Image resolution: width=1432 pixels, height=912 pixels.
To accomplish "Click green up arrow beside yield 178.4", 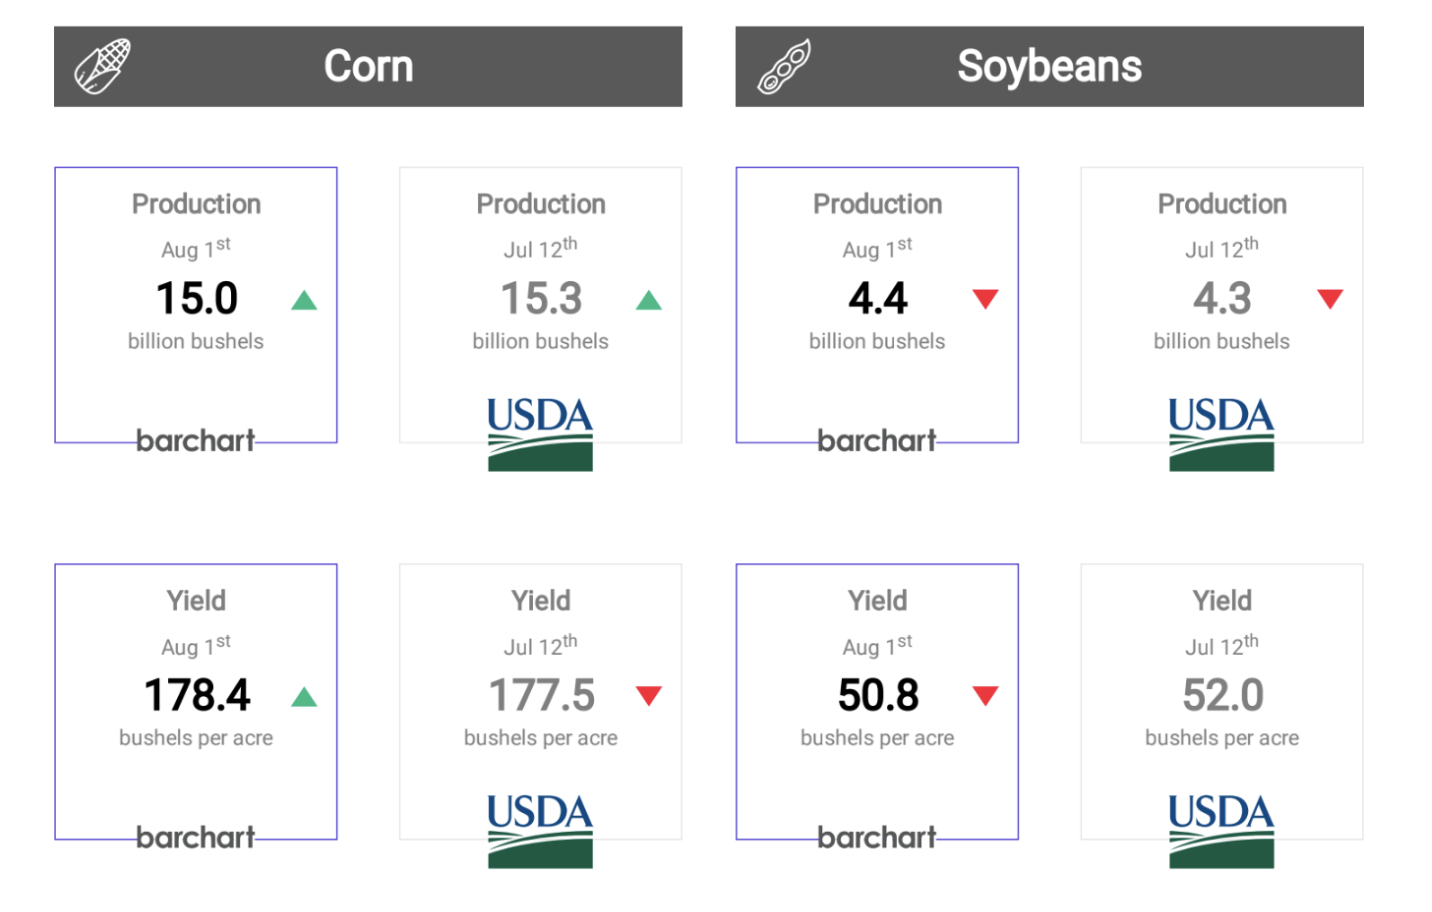I will click(x=304, y=697).
